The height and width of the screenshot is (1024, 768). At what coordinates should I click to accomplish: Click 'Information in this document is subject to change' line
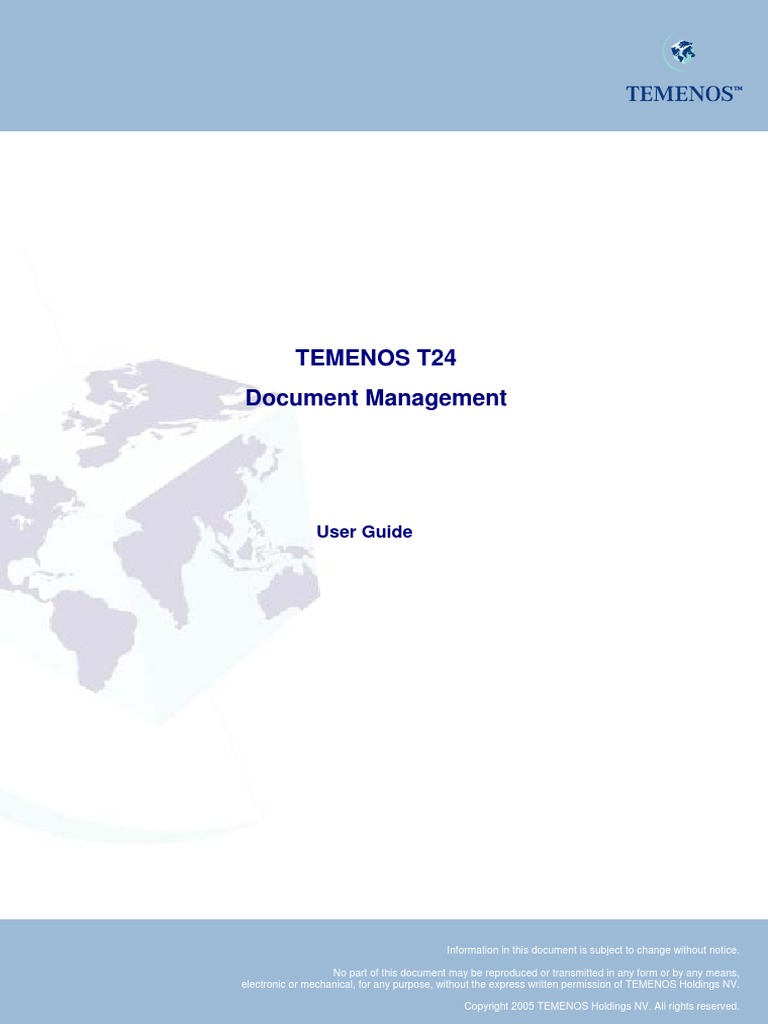(x=593, y=950)
